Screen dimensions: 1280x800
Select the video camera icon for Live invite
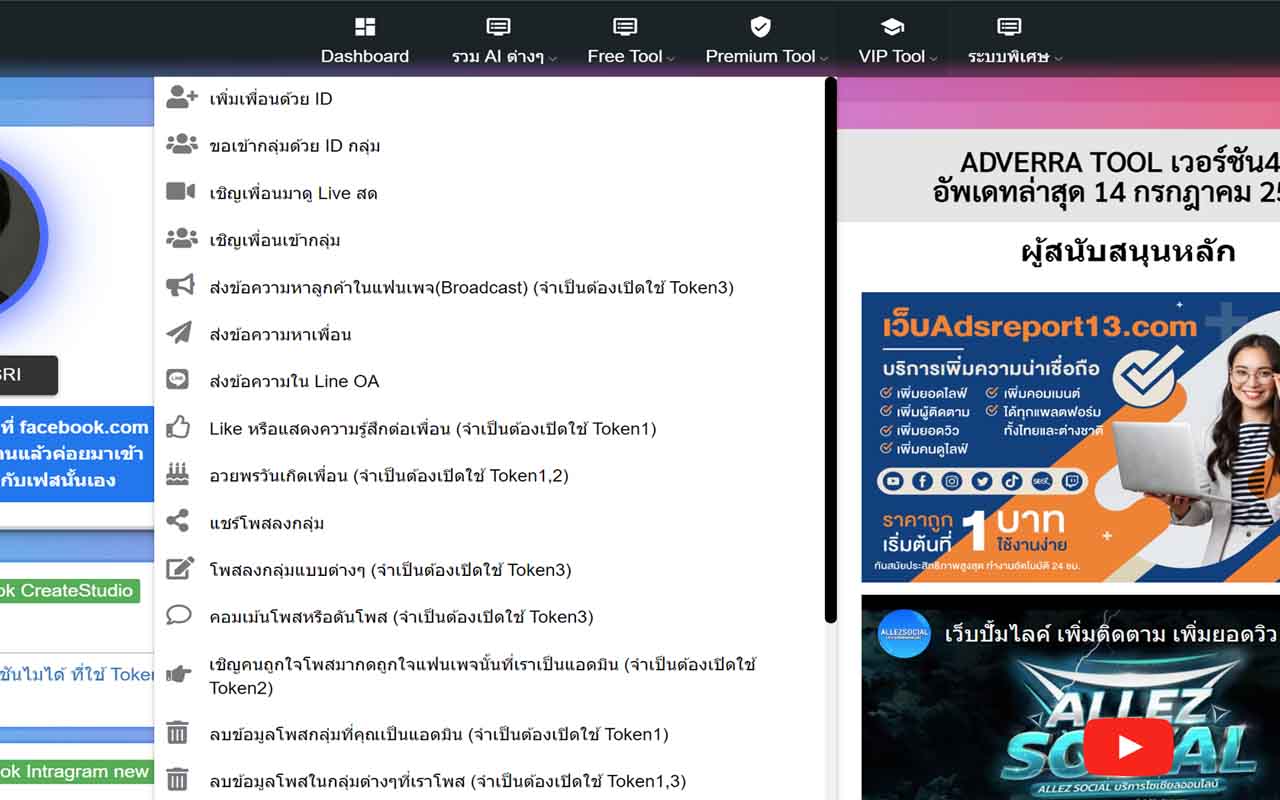click(179, 192)
